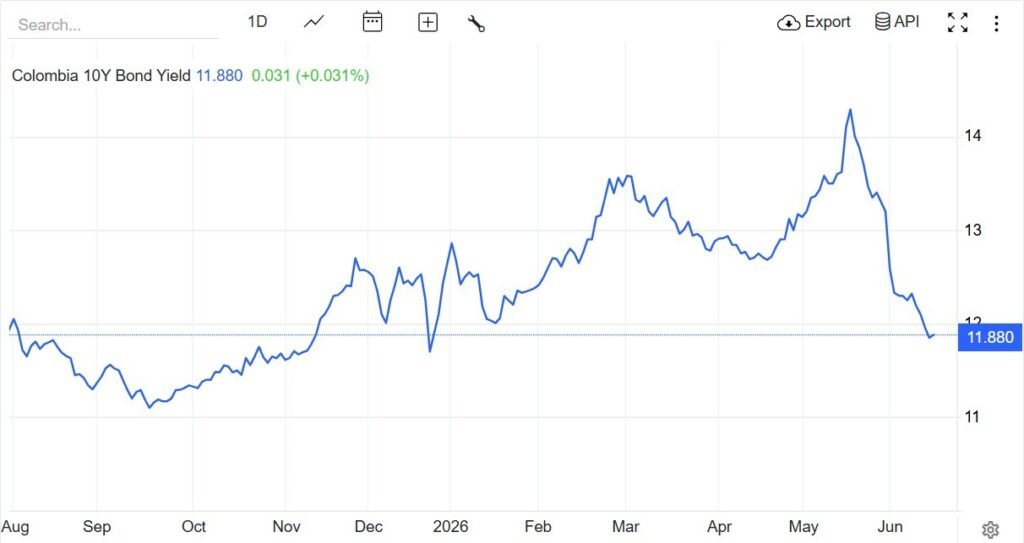Click the Export cloud download icon
This screenshot has height=543, width=1024.
[x=788, y=24]
